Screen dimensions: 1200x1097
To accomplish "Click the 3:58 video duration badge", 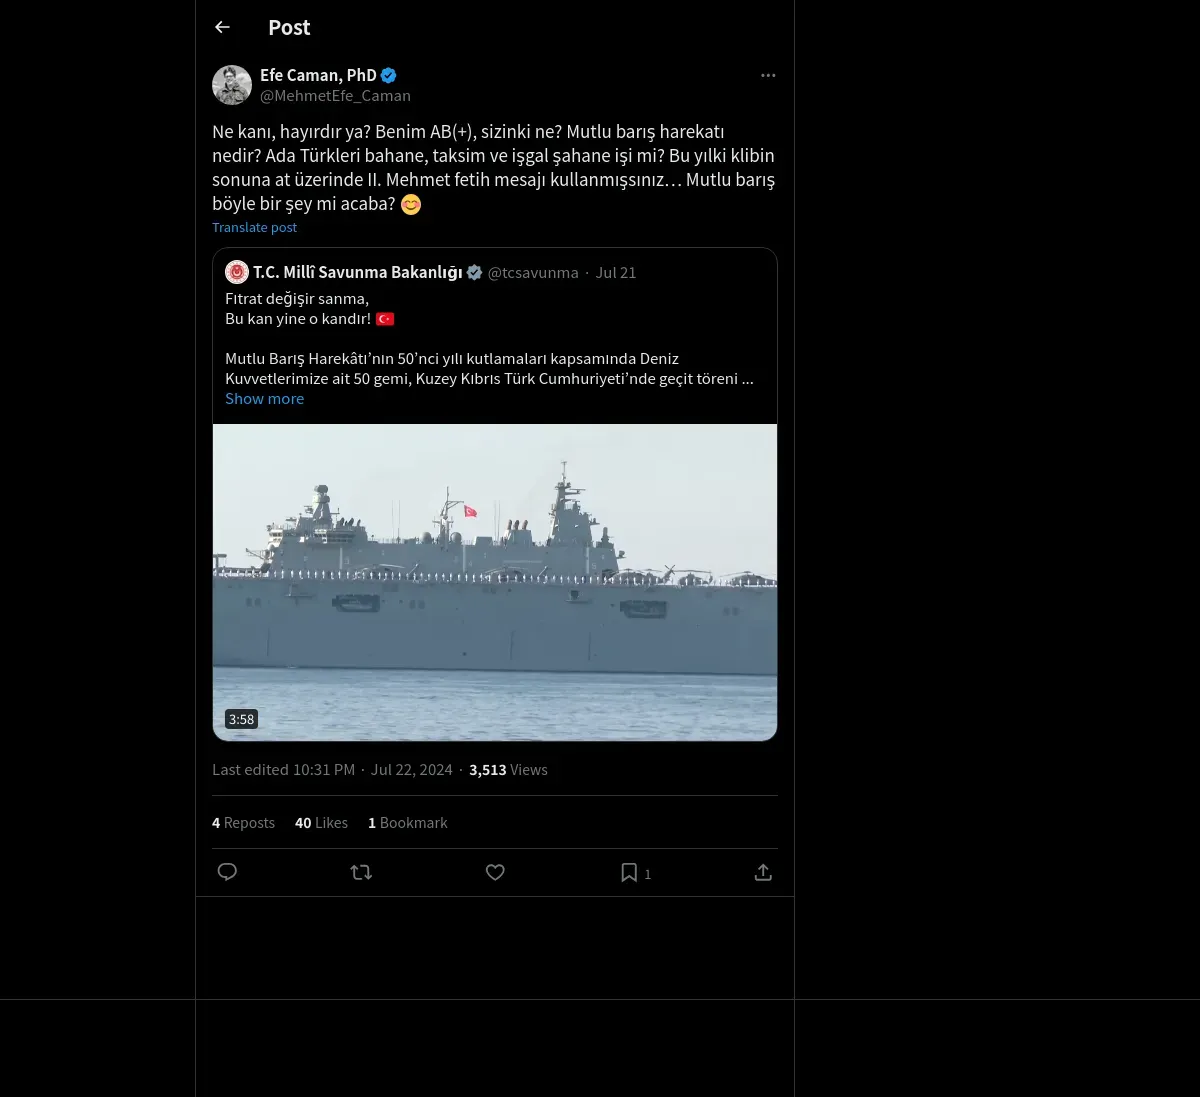I will click(x=241, y=719).
